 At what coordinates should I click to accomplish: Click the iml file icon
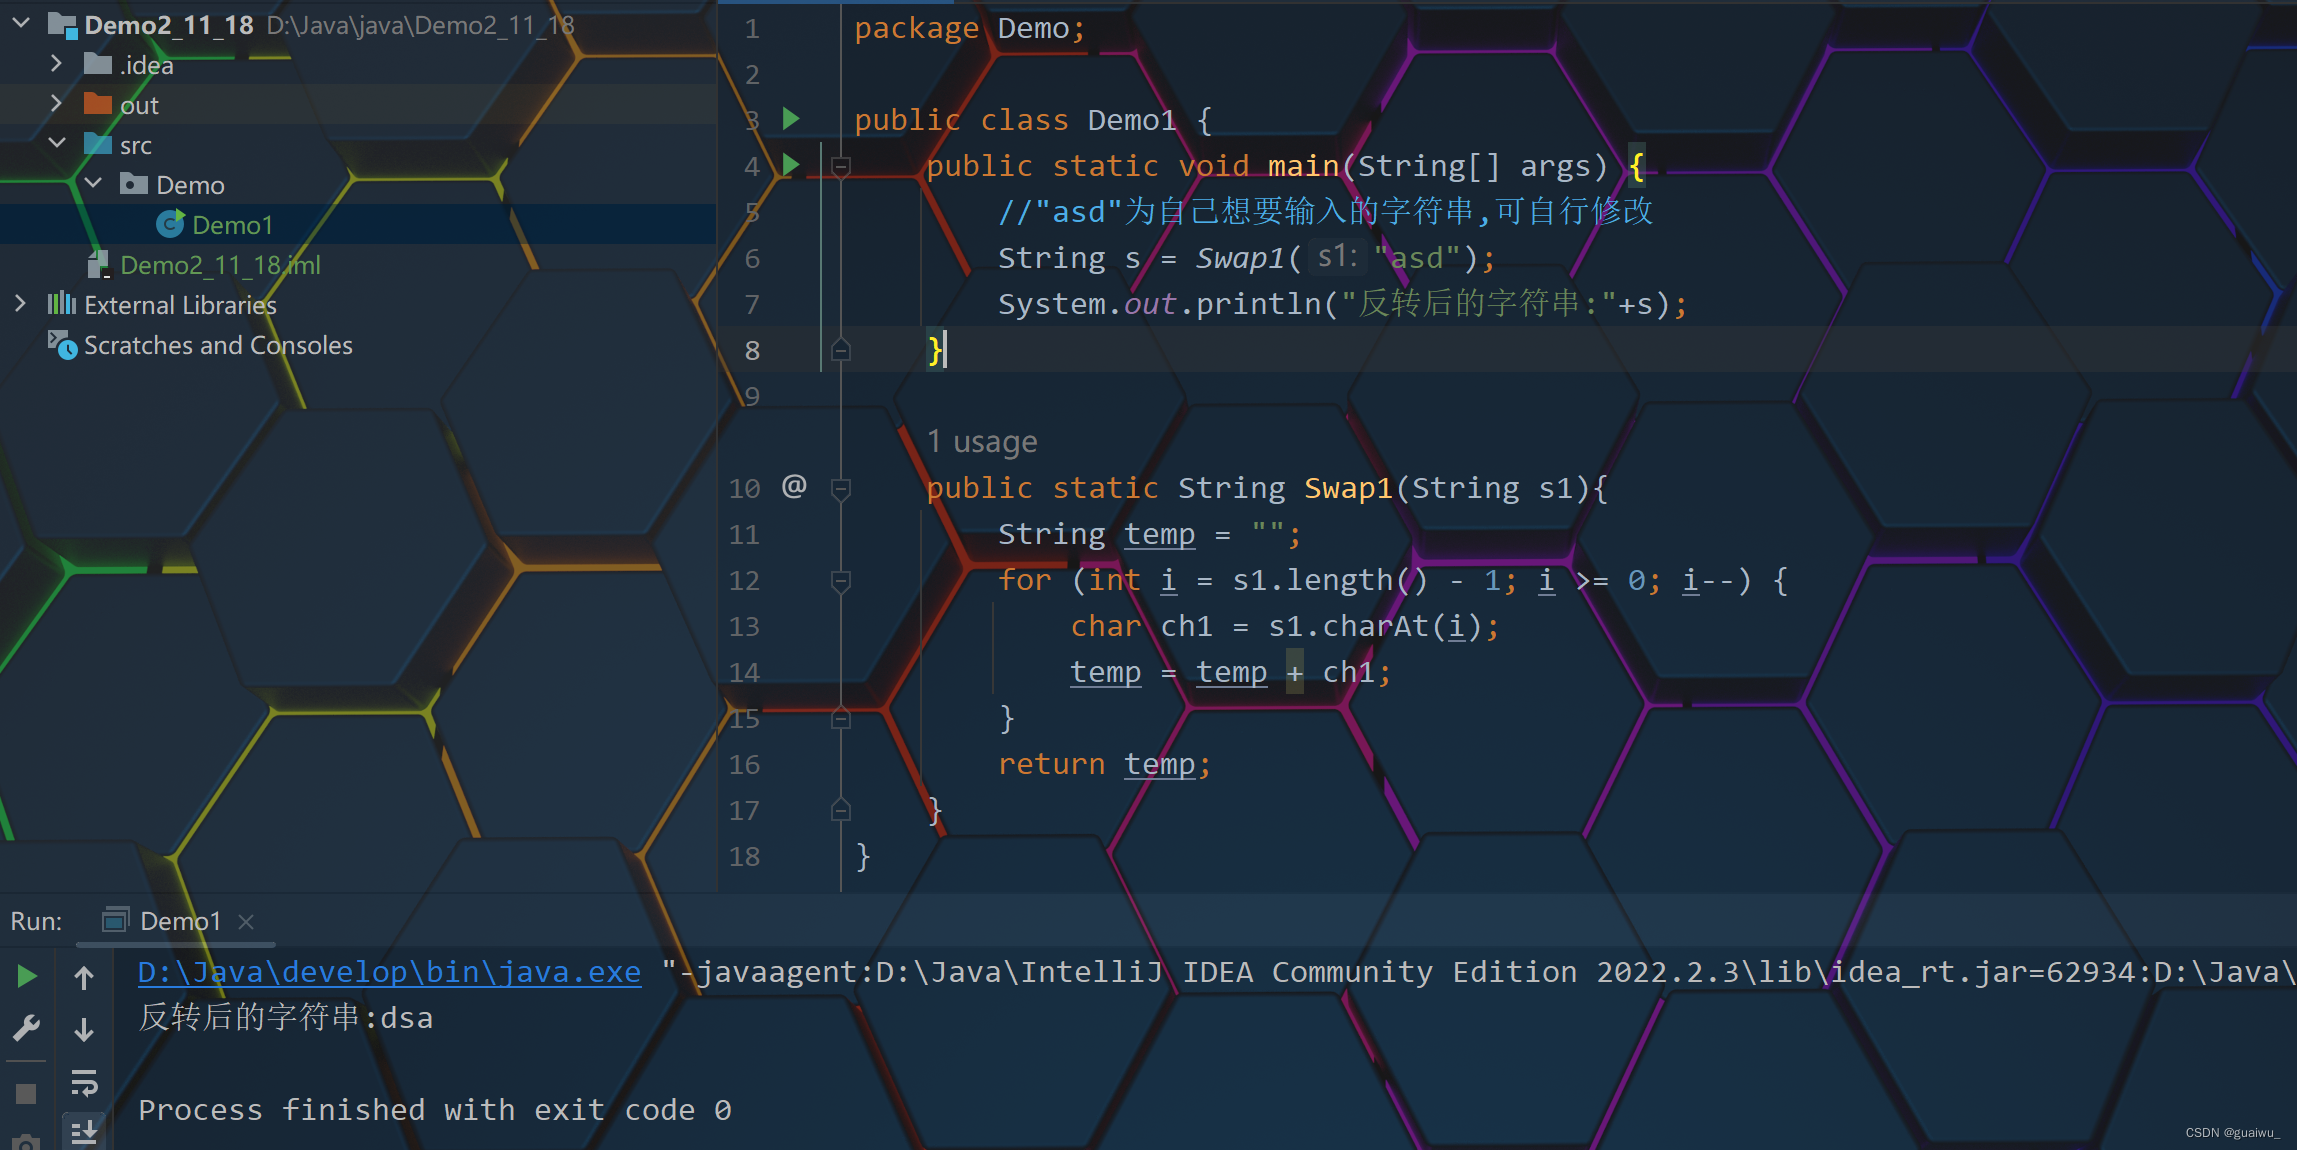(98, 264)
